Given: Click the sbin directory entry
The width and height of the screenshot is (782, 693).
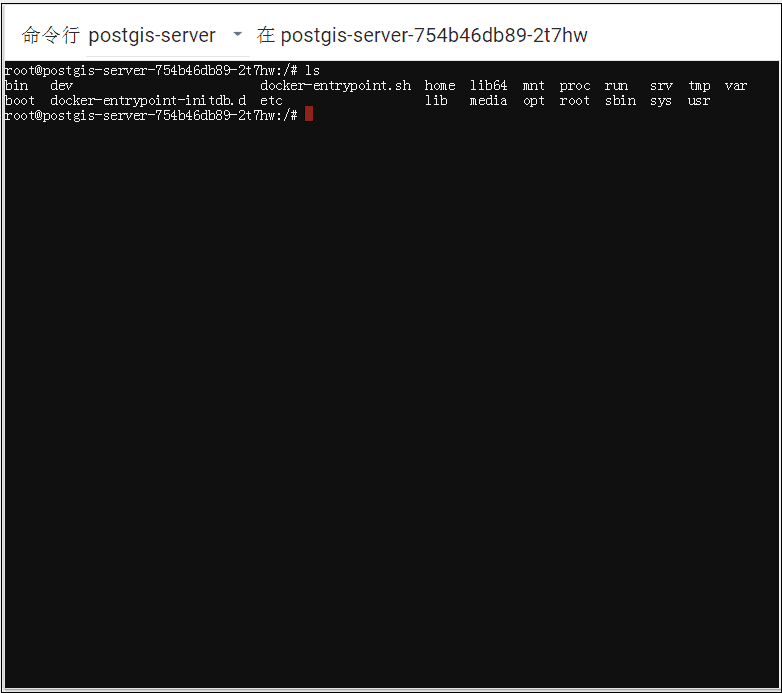Looking at the screenshot, I should [x=620, y=101].
